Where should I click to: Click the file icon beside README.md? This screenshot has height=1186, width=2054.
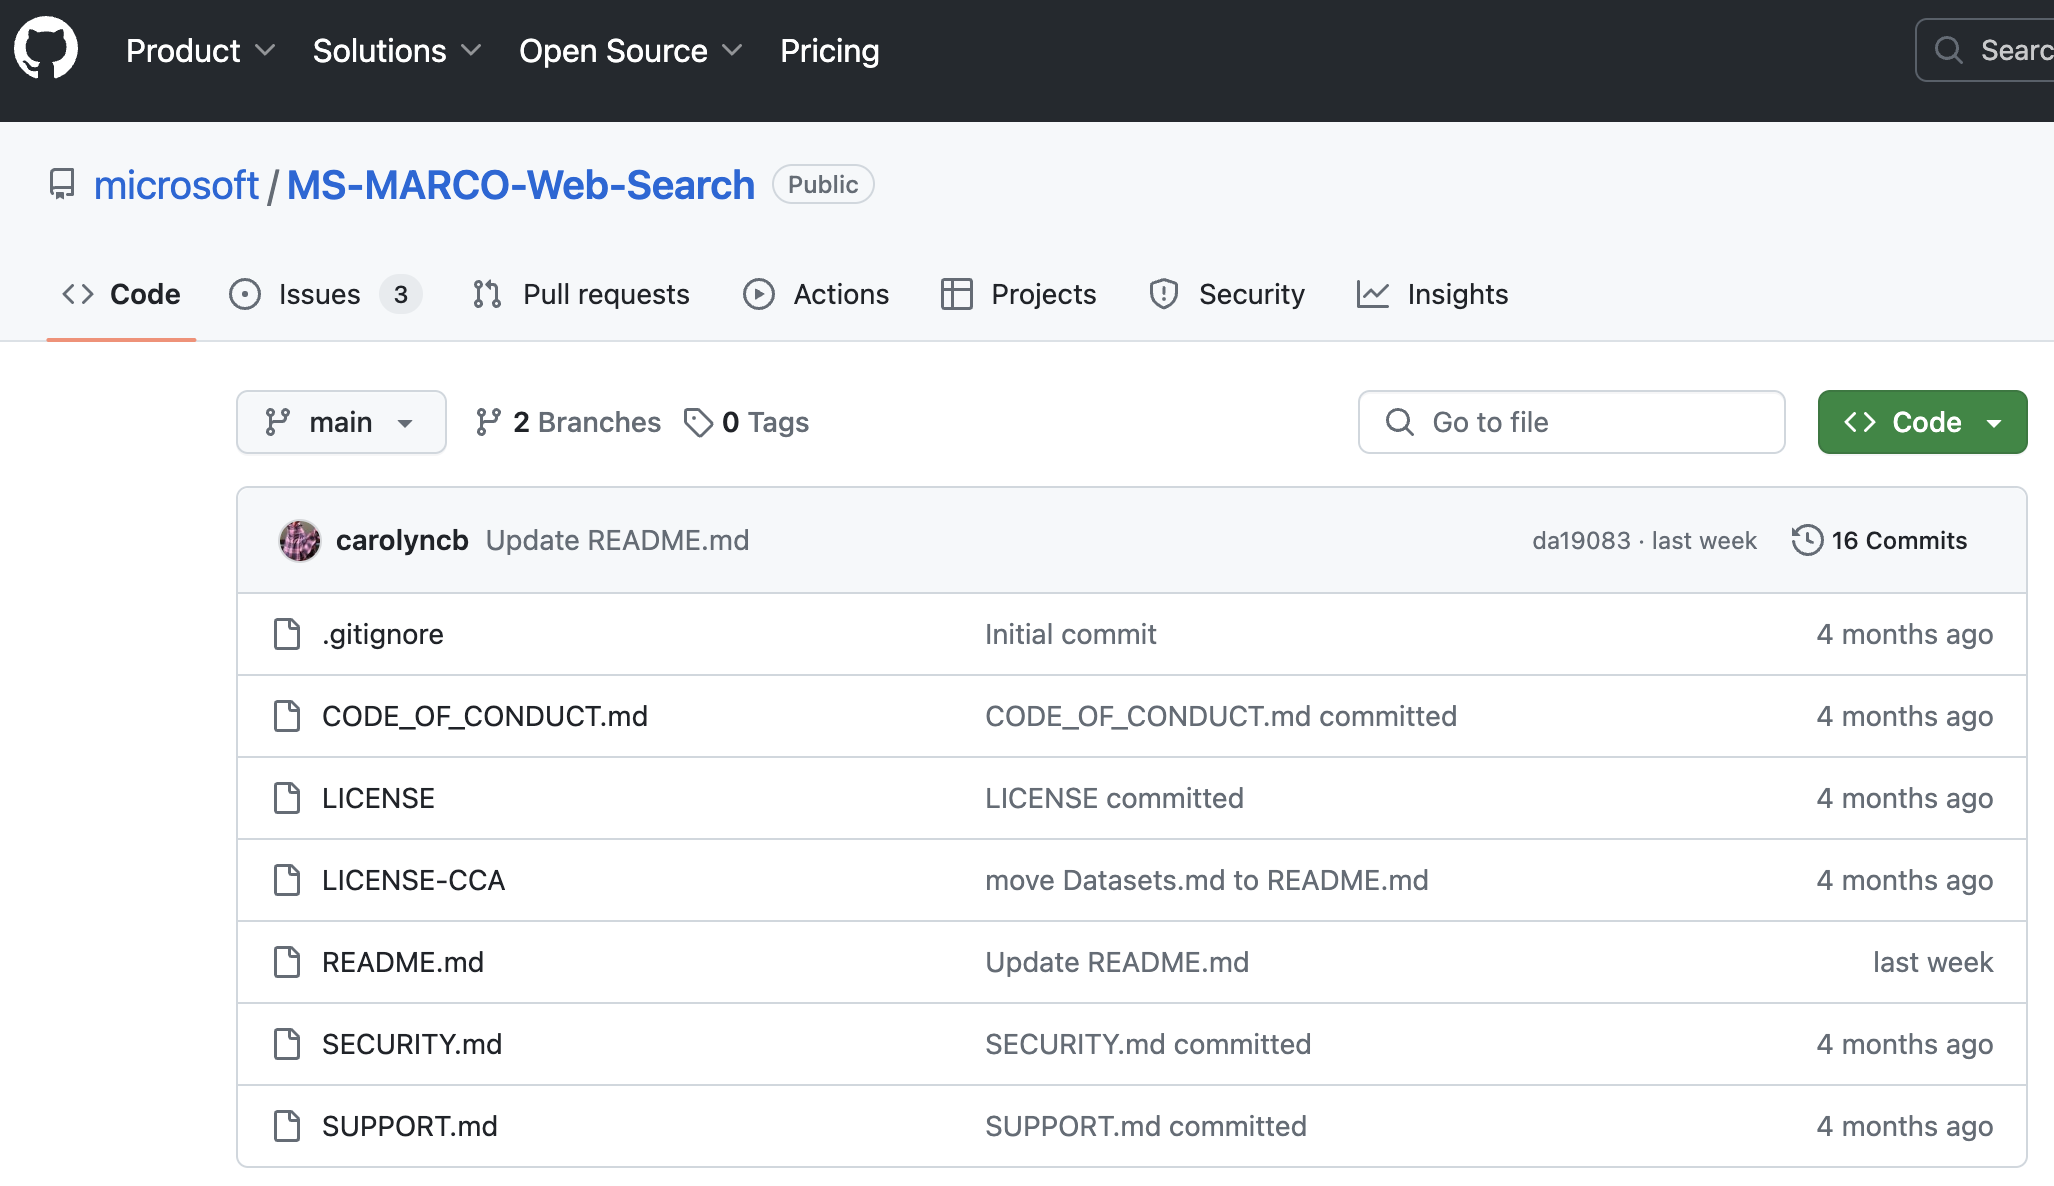click(x=287, y=961)
